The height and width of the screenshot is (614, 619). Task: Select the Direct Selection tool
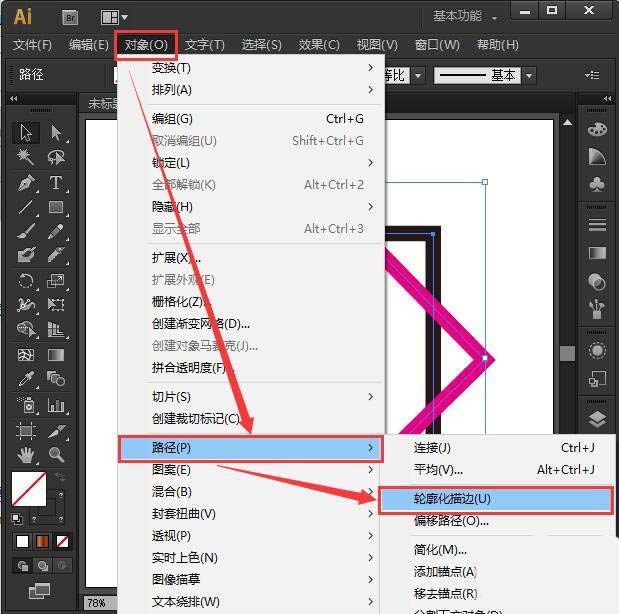(x=56, y=132)
